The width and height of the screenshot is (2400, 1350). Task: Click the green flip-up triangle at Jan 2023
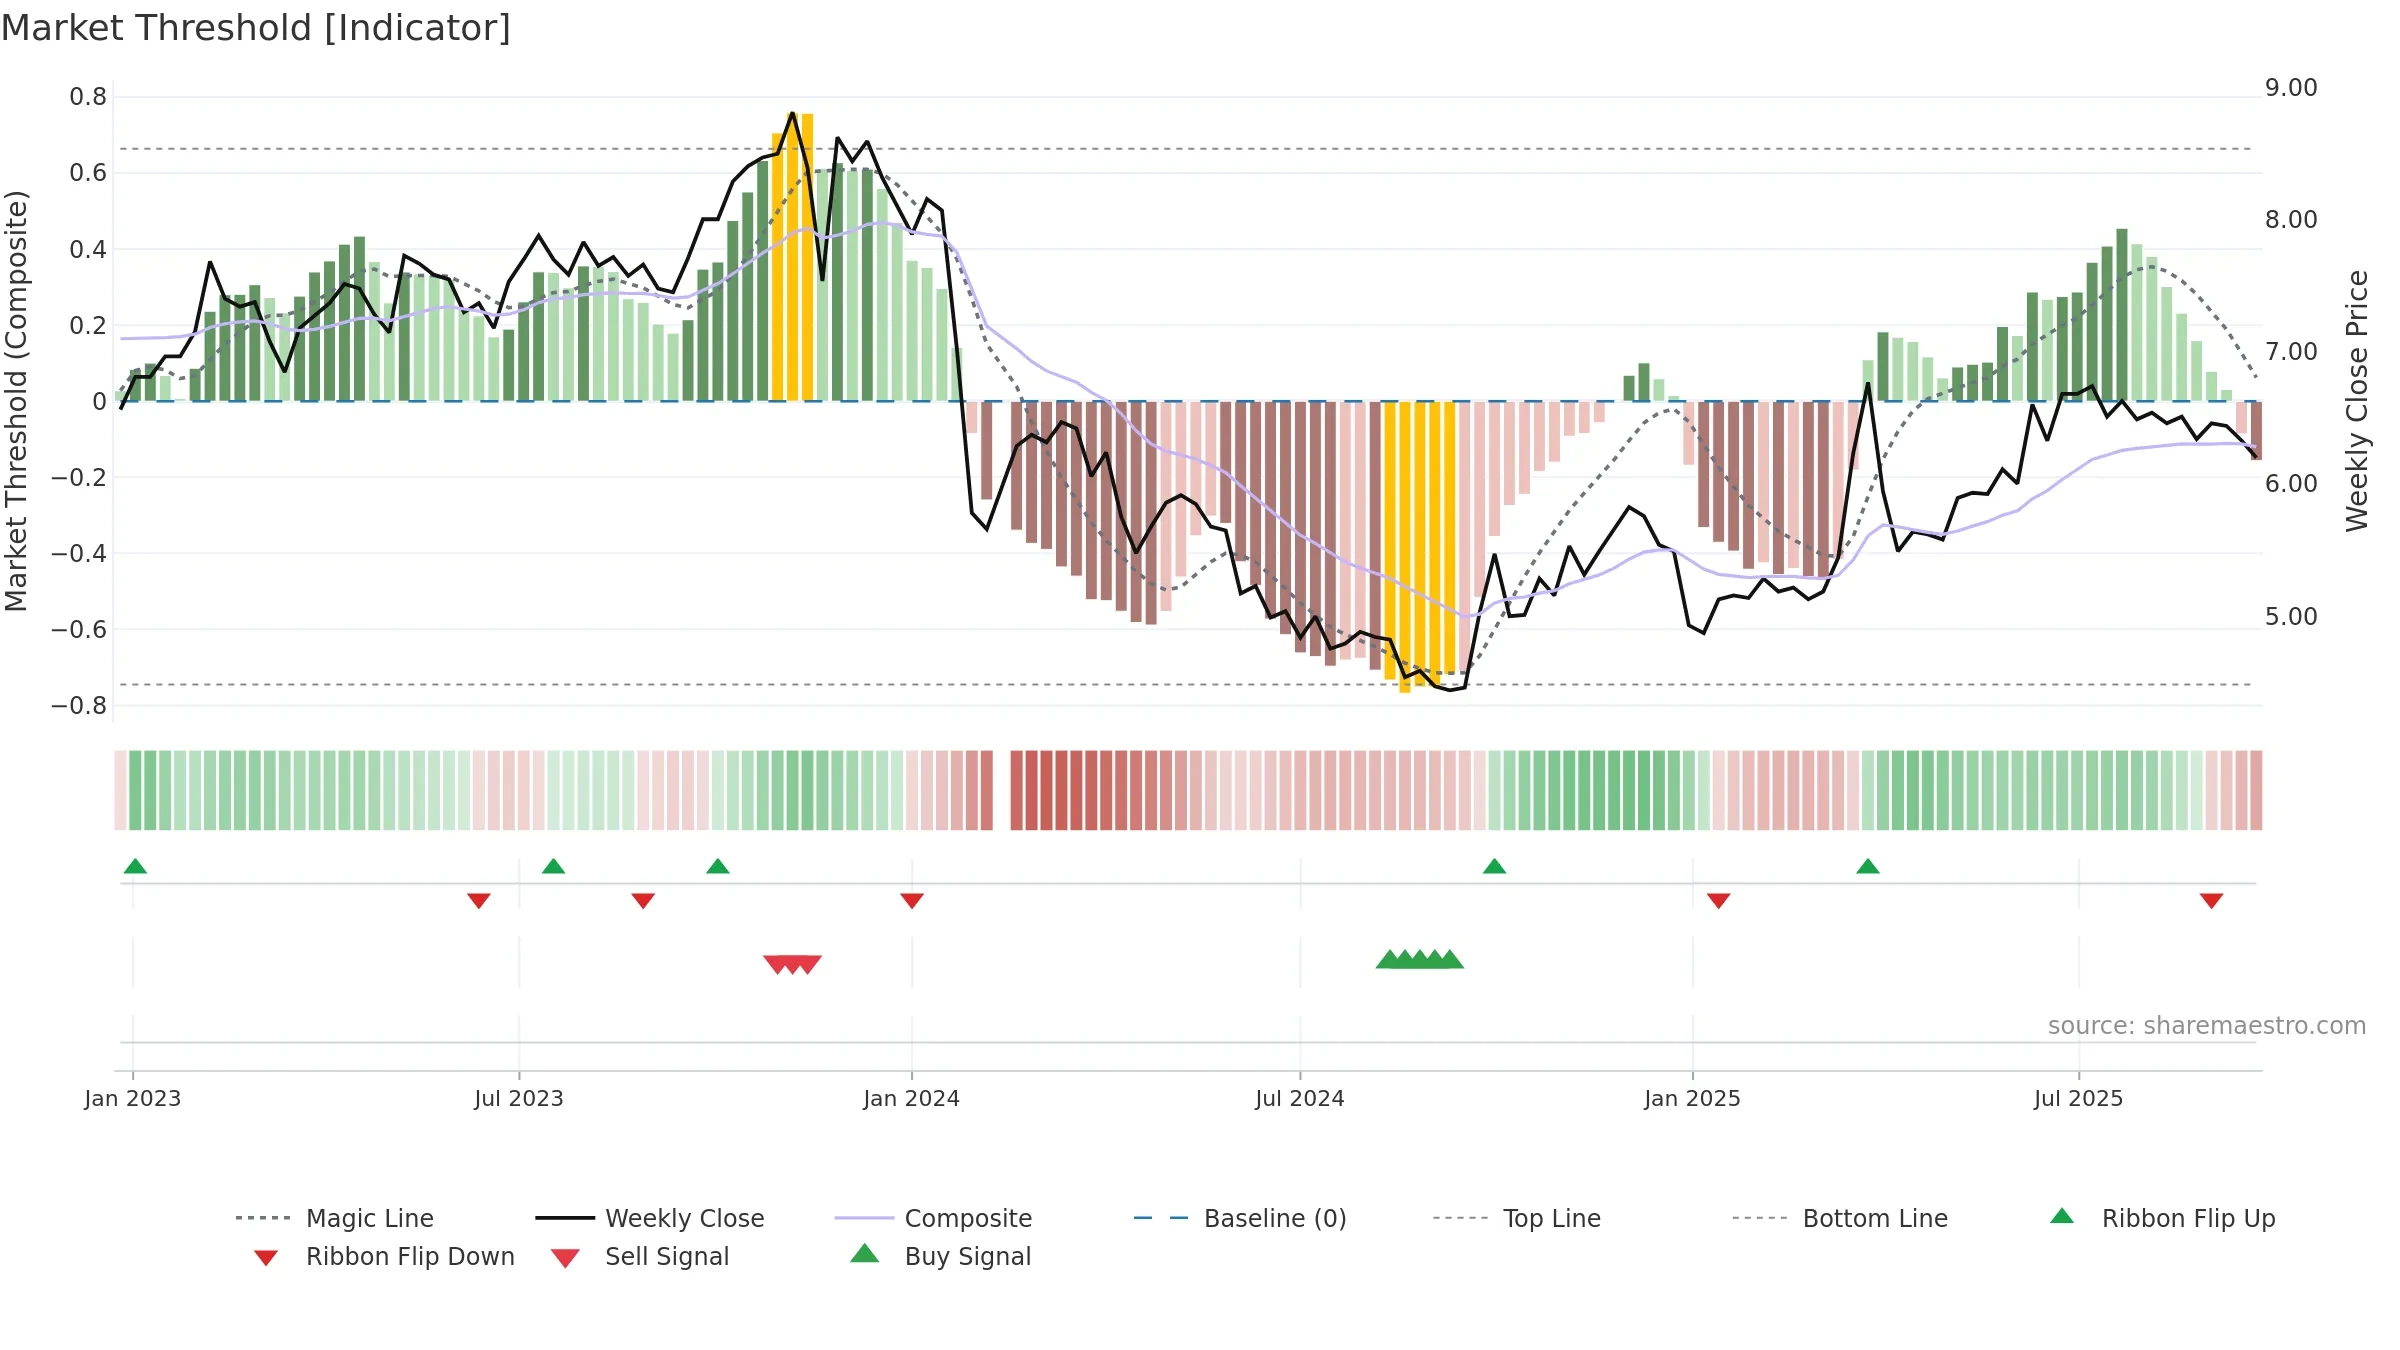coord(135,866)
